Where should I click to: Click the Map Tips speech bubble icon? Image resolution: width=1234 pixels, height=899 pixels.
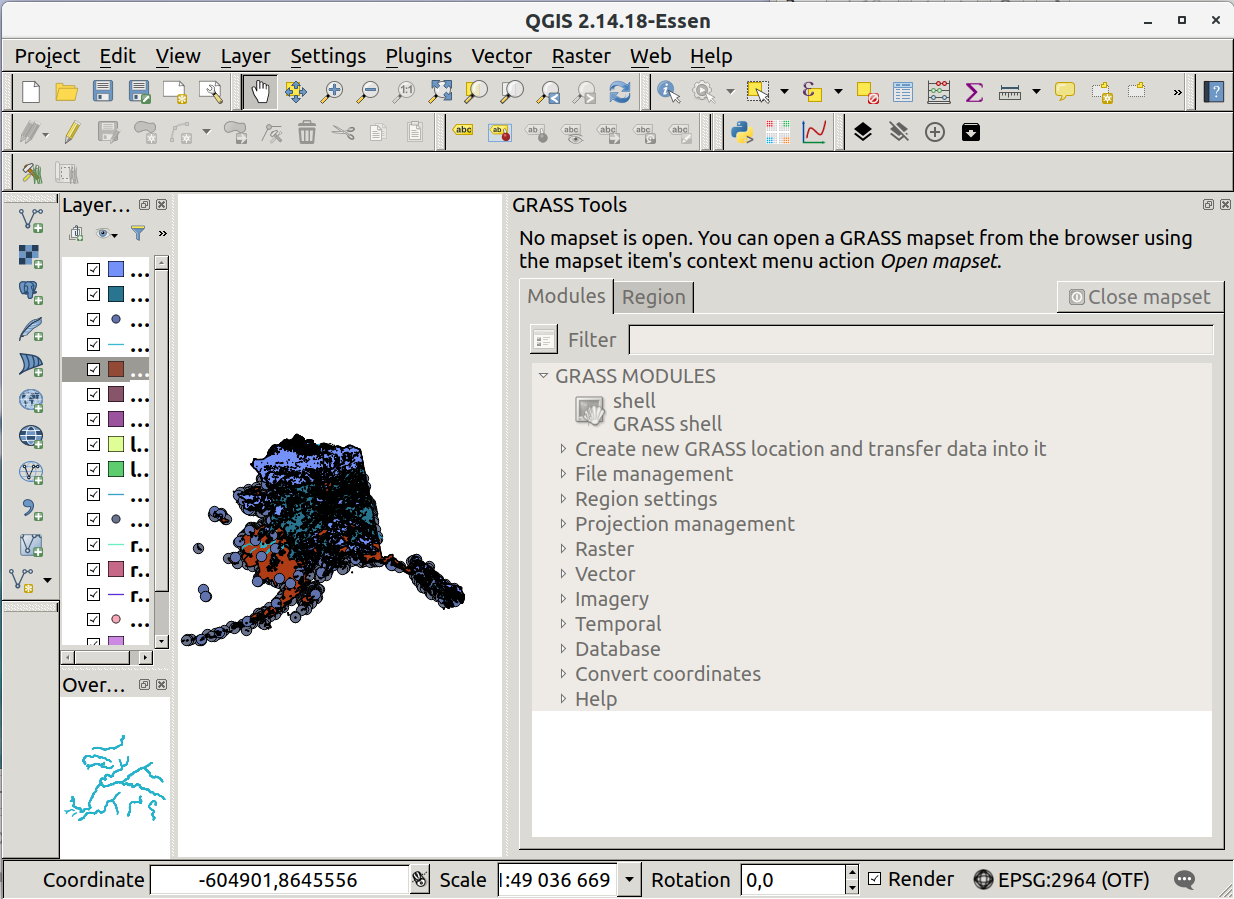point(1066,92)
